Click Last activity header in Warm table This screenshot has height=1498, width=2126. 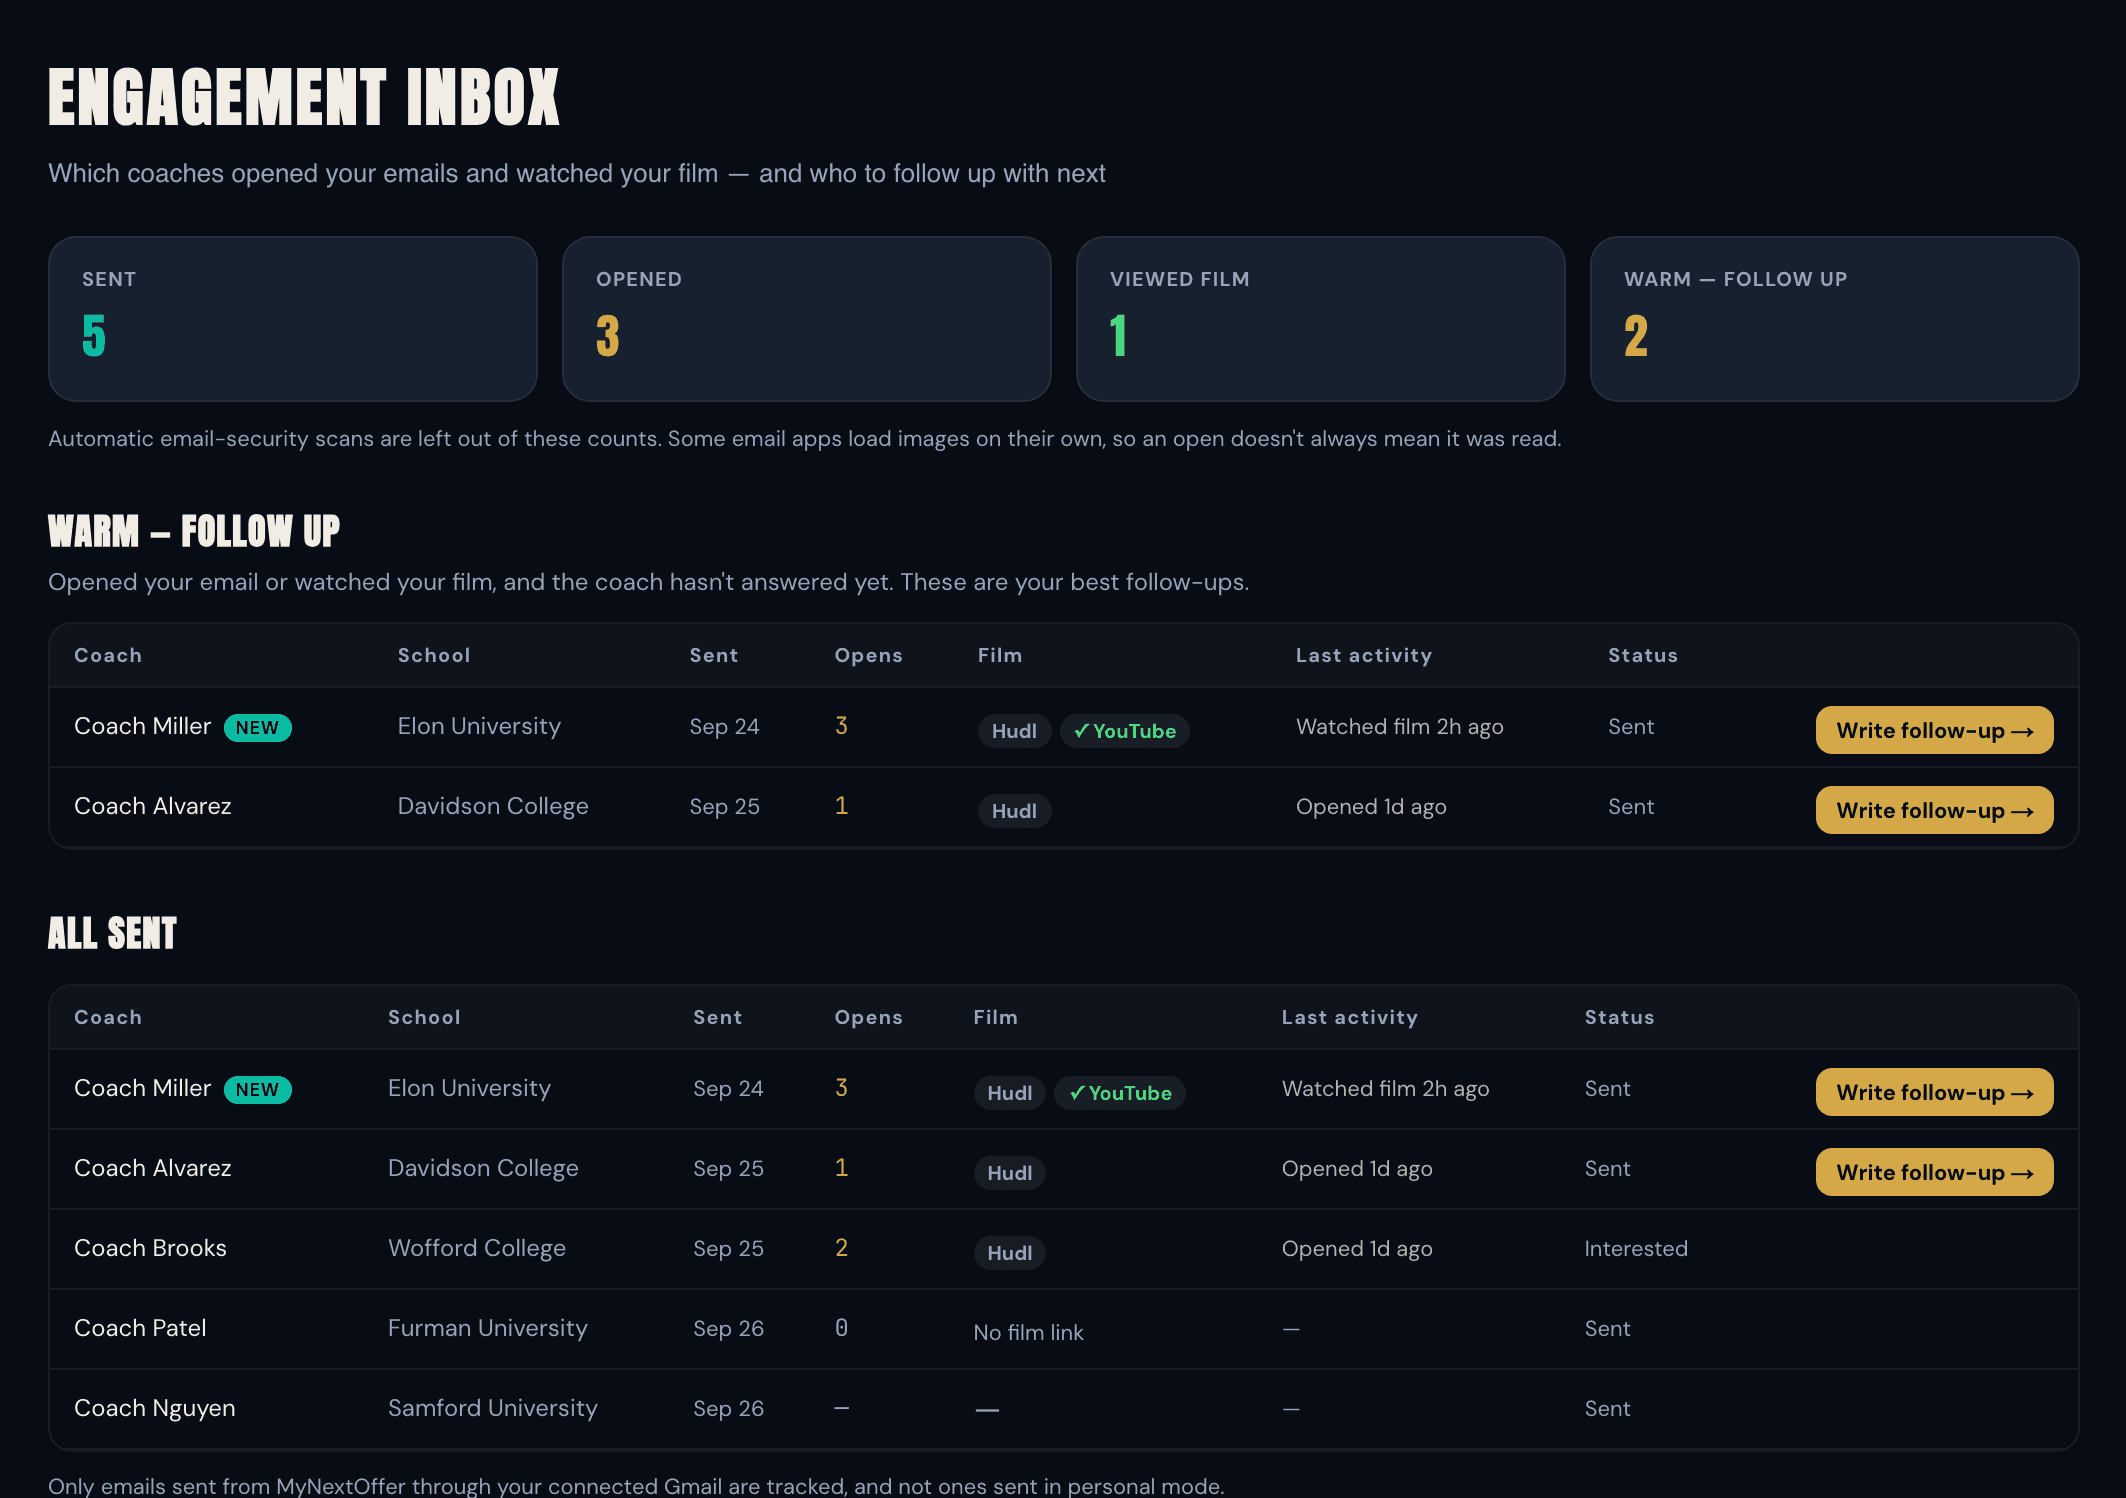[x=1364, y=655]
